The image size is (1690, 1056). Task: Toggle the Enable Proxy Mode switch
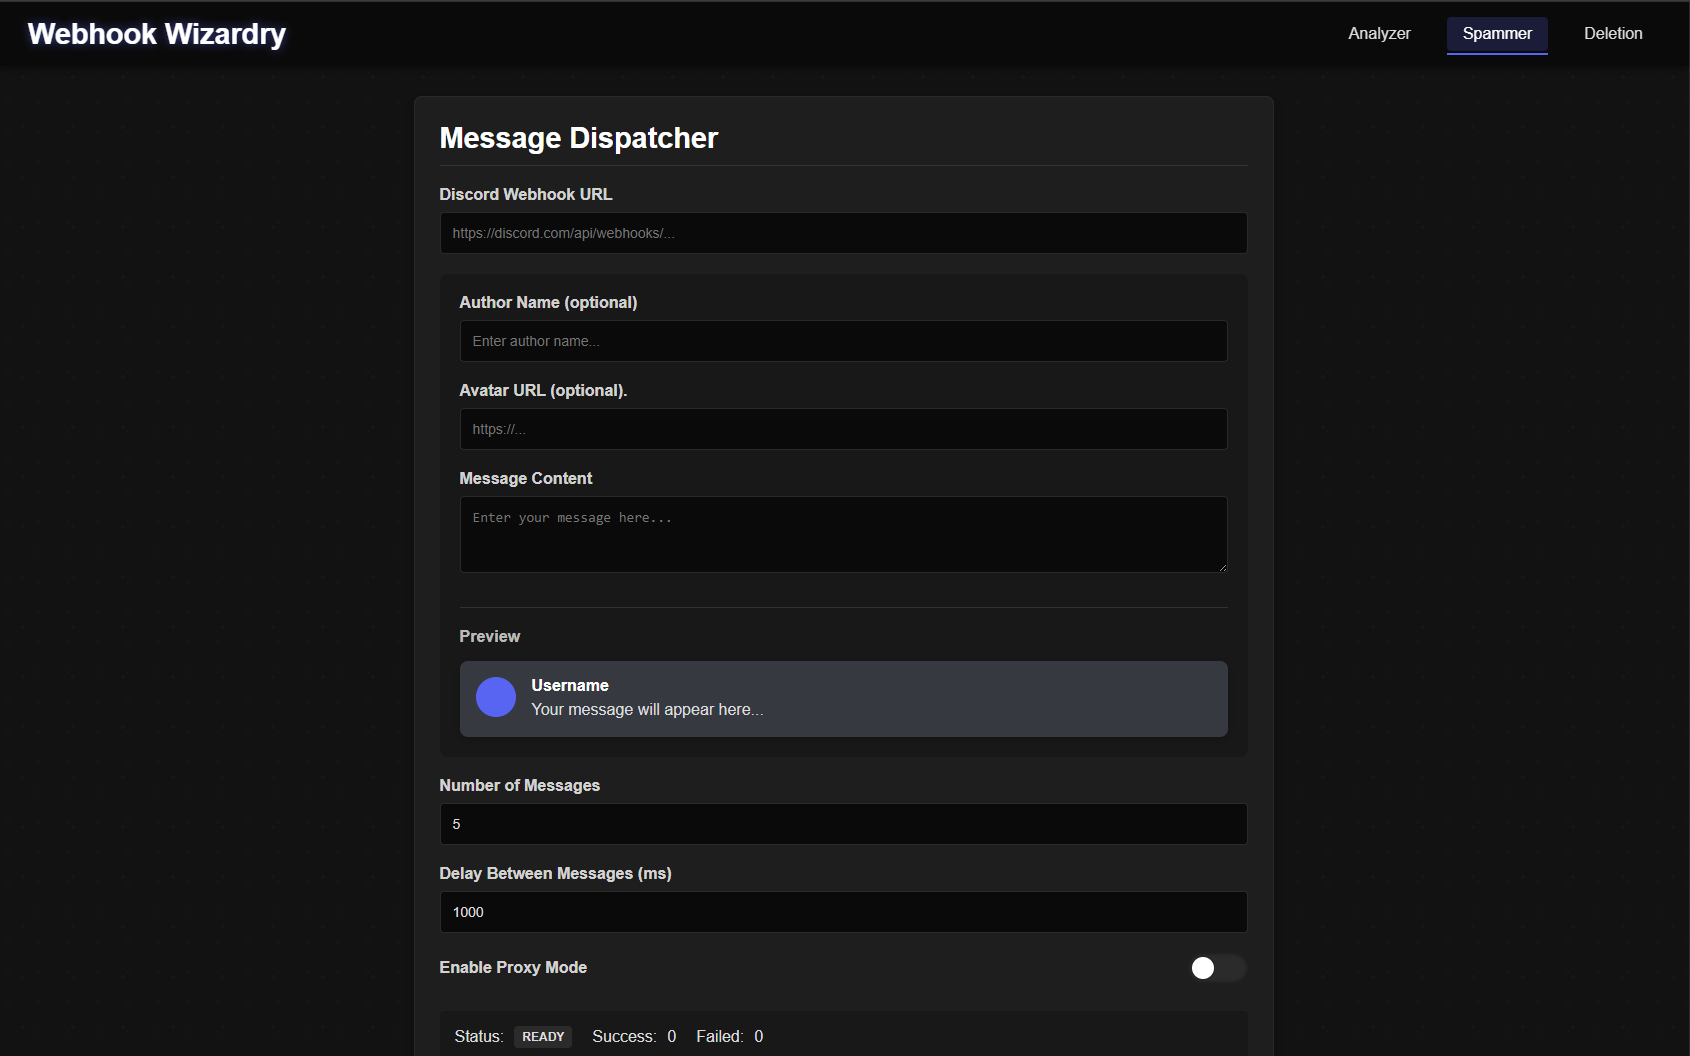pos(1217,968)
